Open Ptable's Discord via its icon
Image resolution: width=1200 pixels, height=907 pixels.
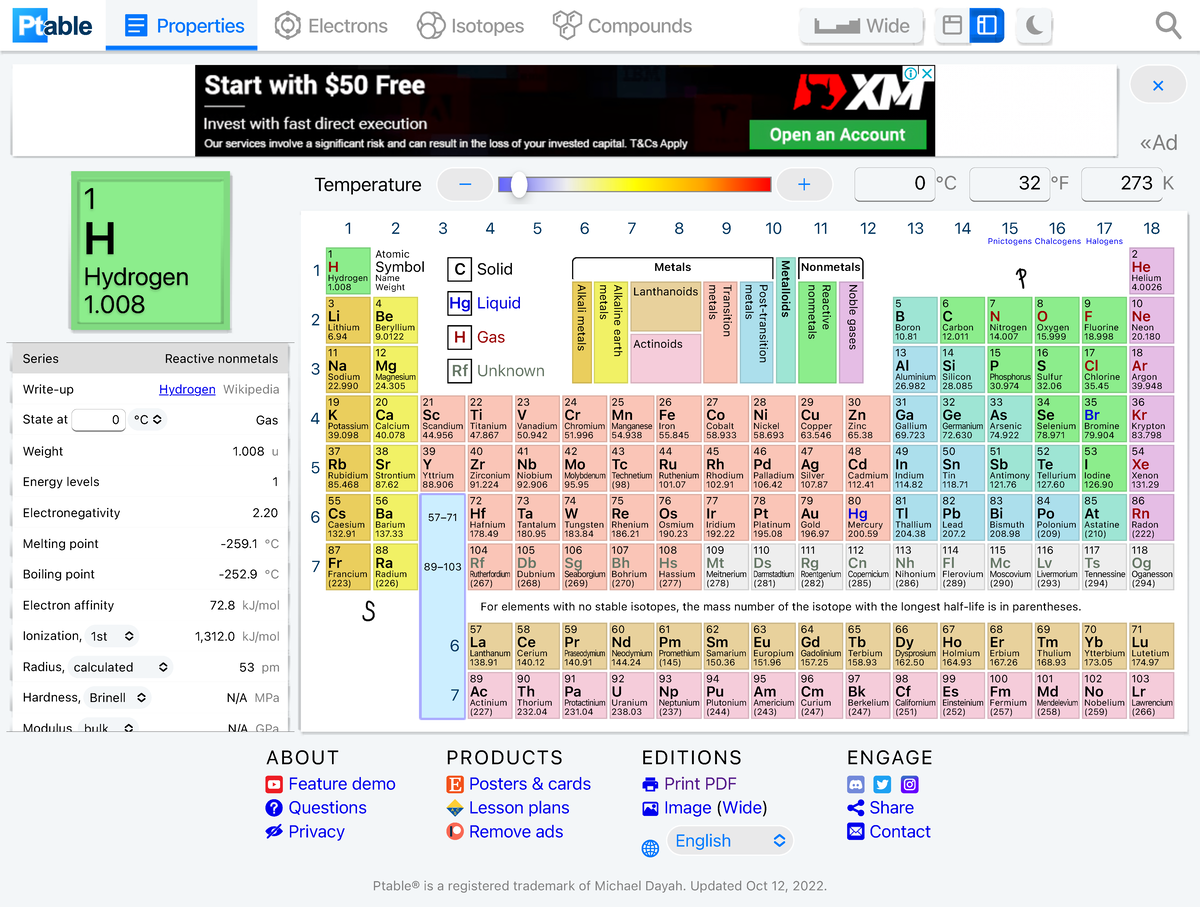click(855, 784)
